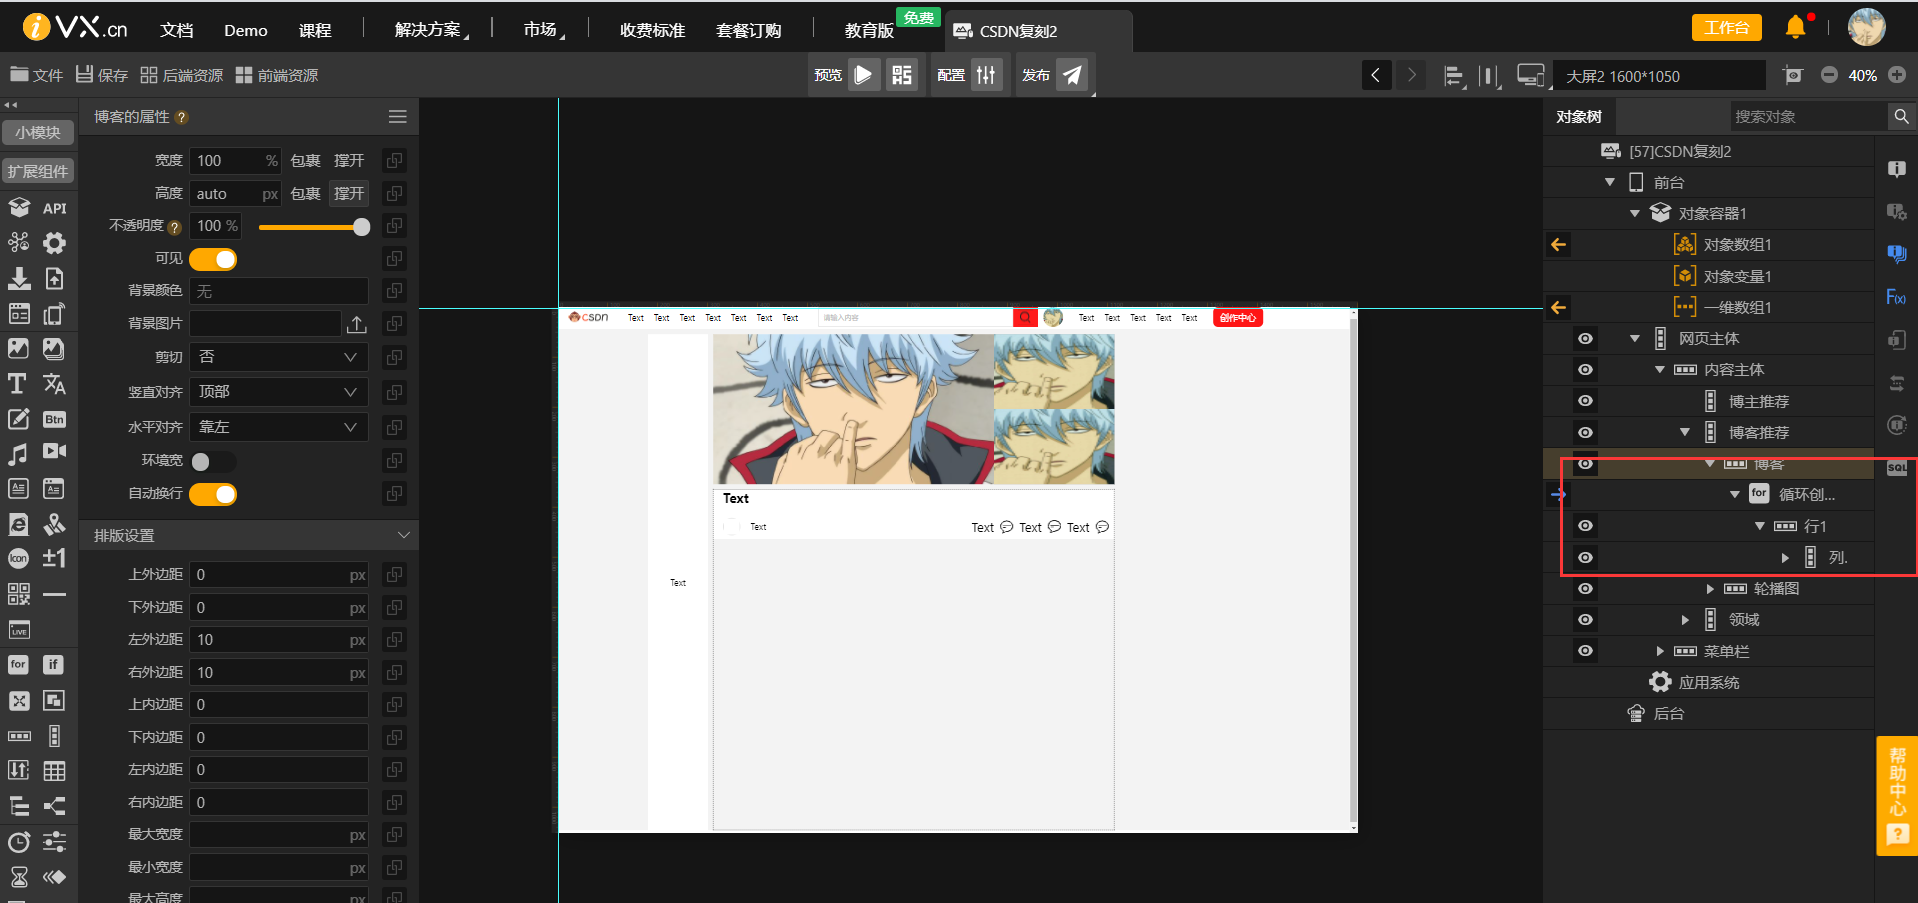Insert the LIVE streaming component

18,630
